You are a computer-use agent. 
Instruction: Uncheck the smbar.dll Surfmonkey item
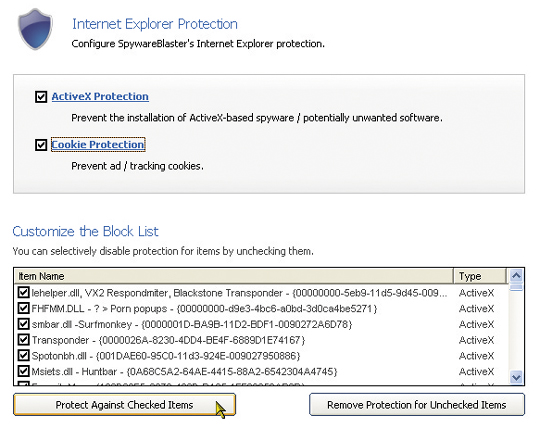23,324
